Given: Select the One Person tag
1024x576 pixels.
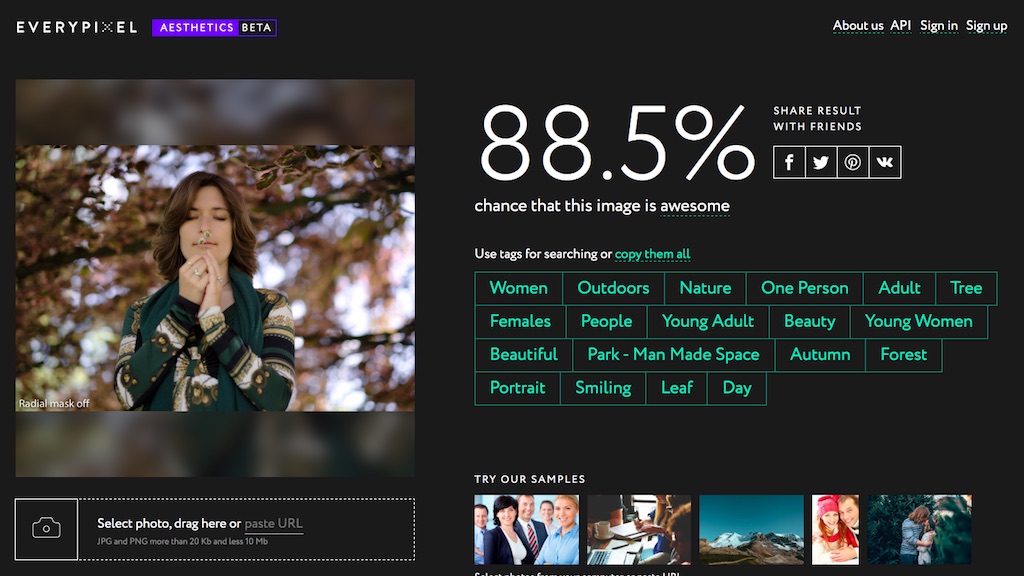Looking at the screenshot, I should tap(805, 288).
